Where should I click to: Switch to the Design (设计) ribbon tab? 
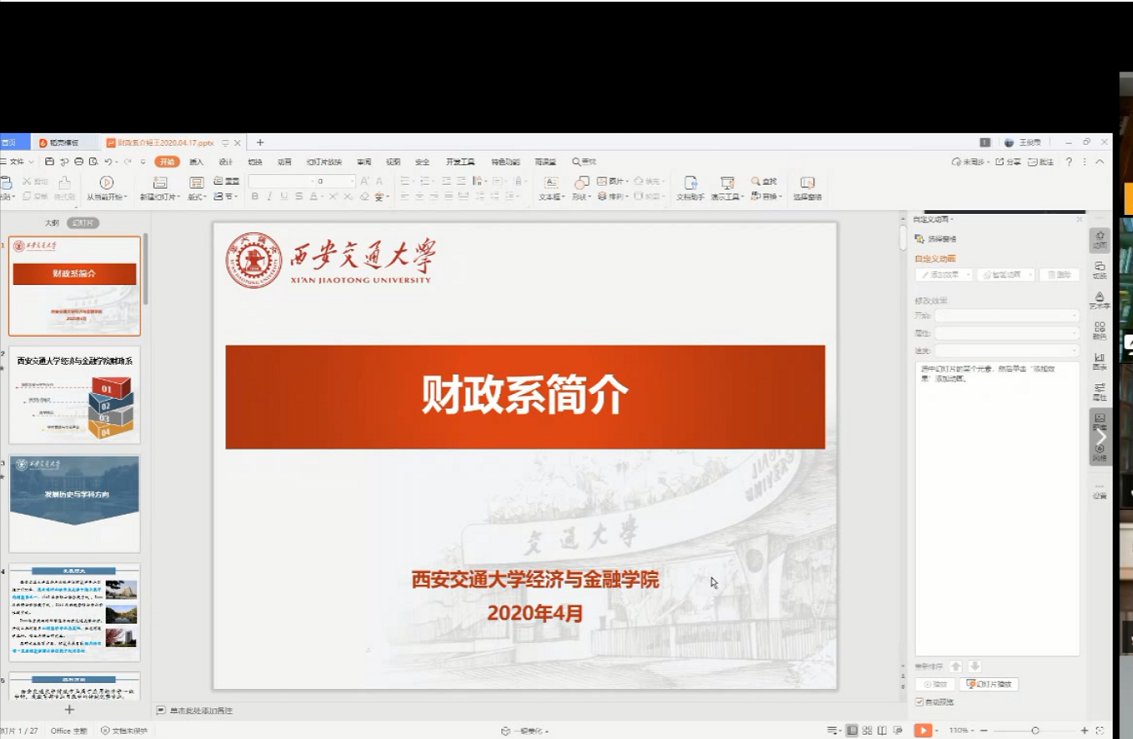[x=226, y=162]
